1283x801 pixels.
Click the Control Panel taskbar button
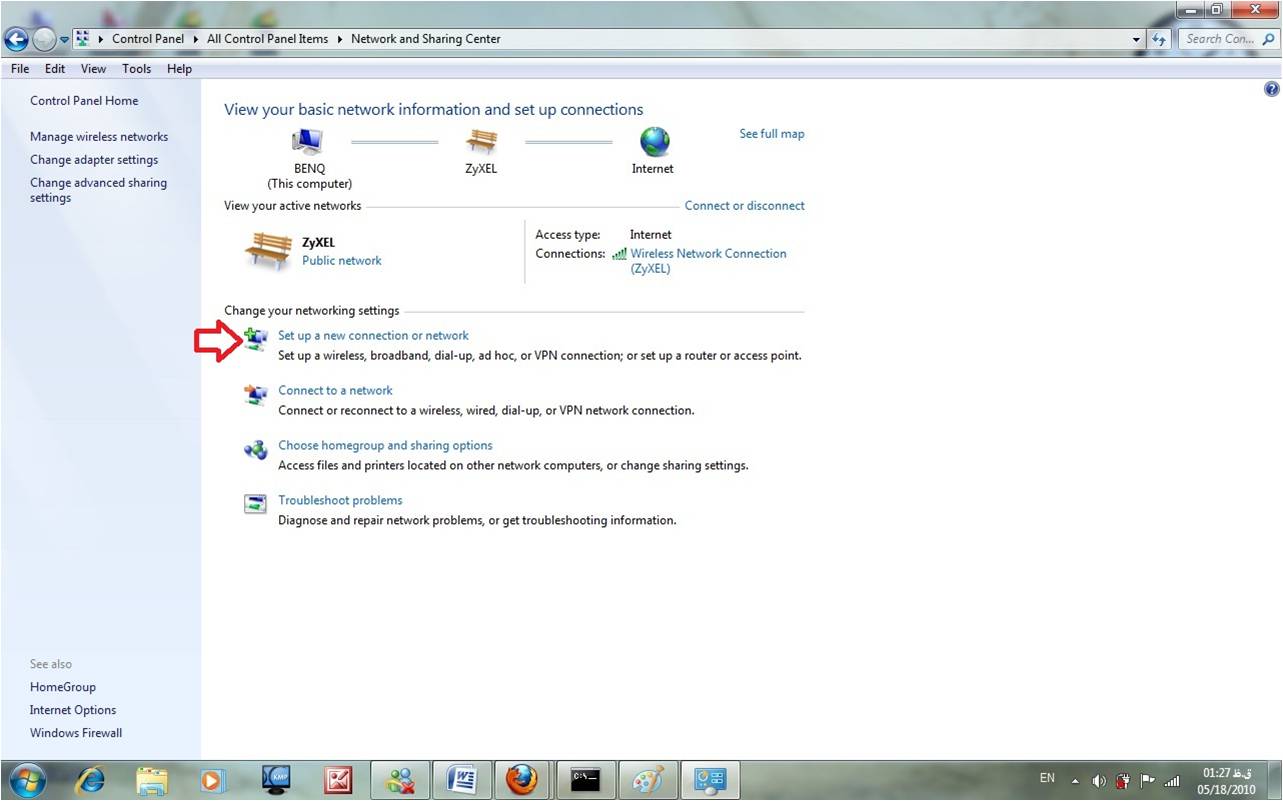click(x=710, y=779)
